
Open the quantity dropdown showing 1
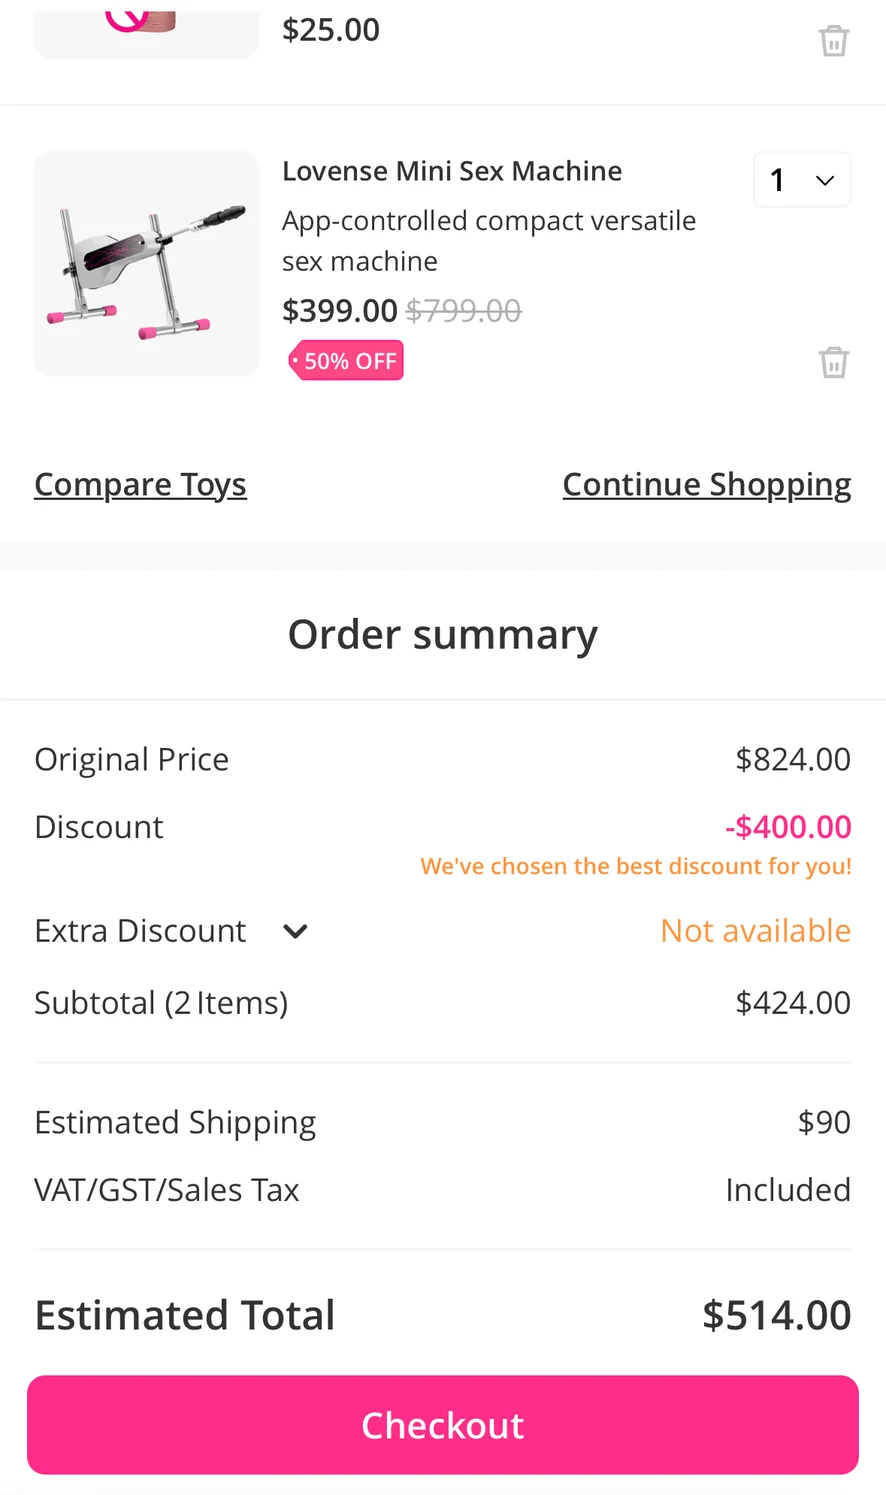802,180
